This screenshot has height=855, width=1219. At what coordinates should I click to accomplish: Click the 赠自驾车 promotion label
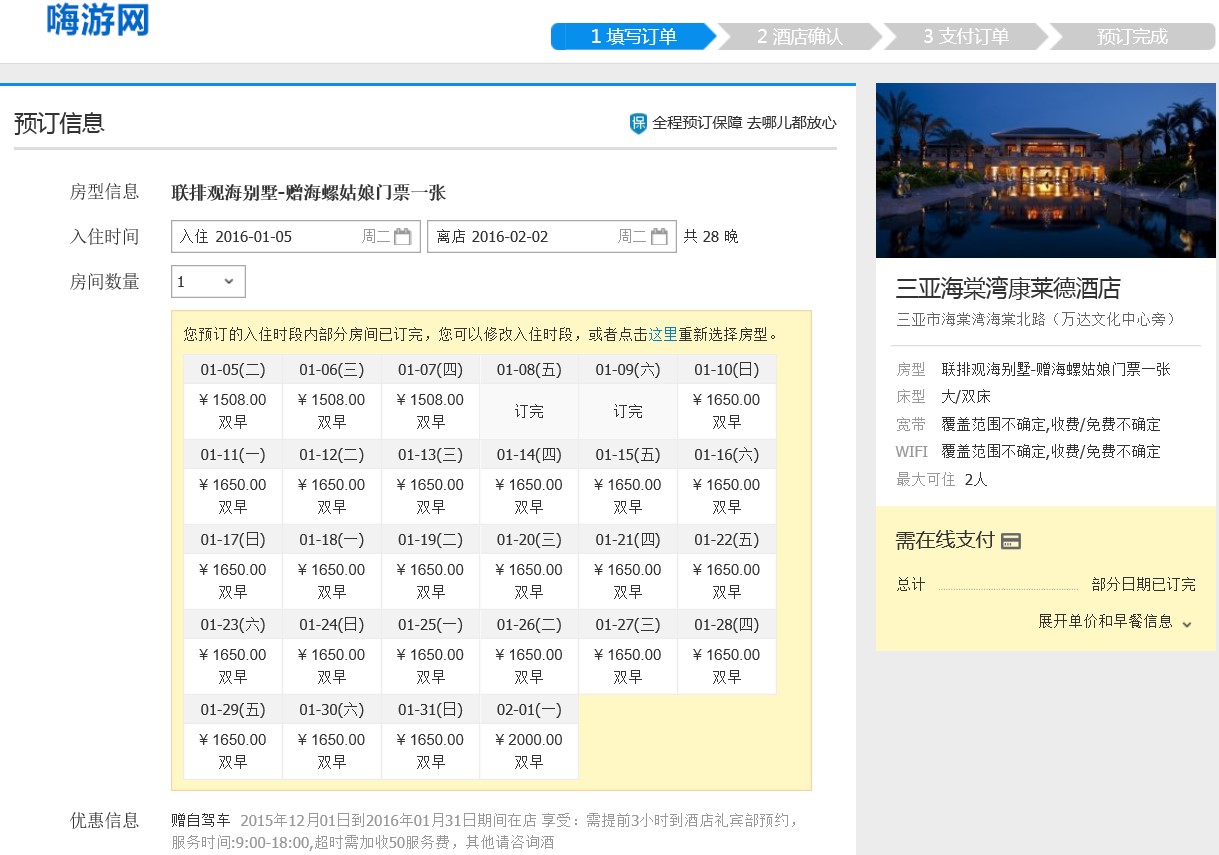(x=201, y=821)
